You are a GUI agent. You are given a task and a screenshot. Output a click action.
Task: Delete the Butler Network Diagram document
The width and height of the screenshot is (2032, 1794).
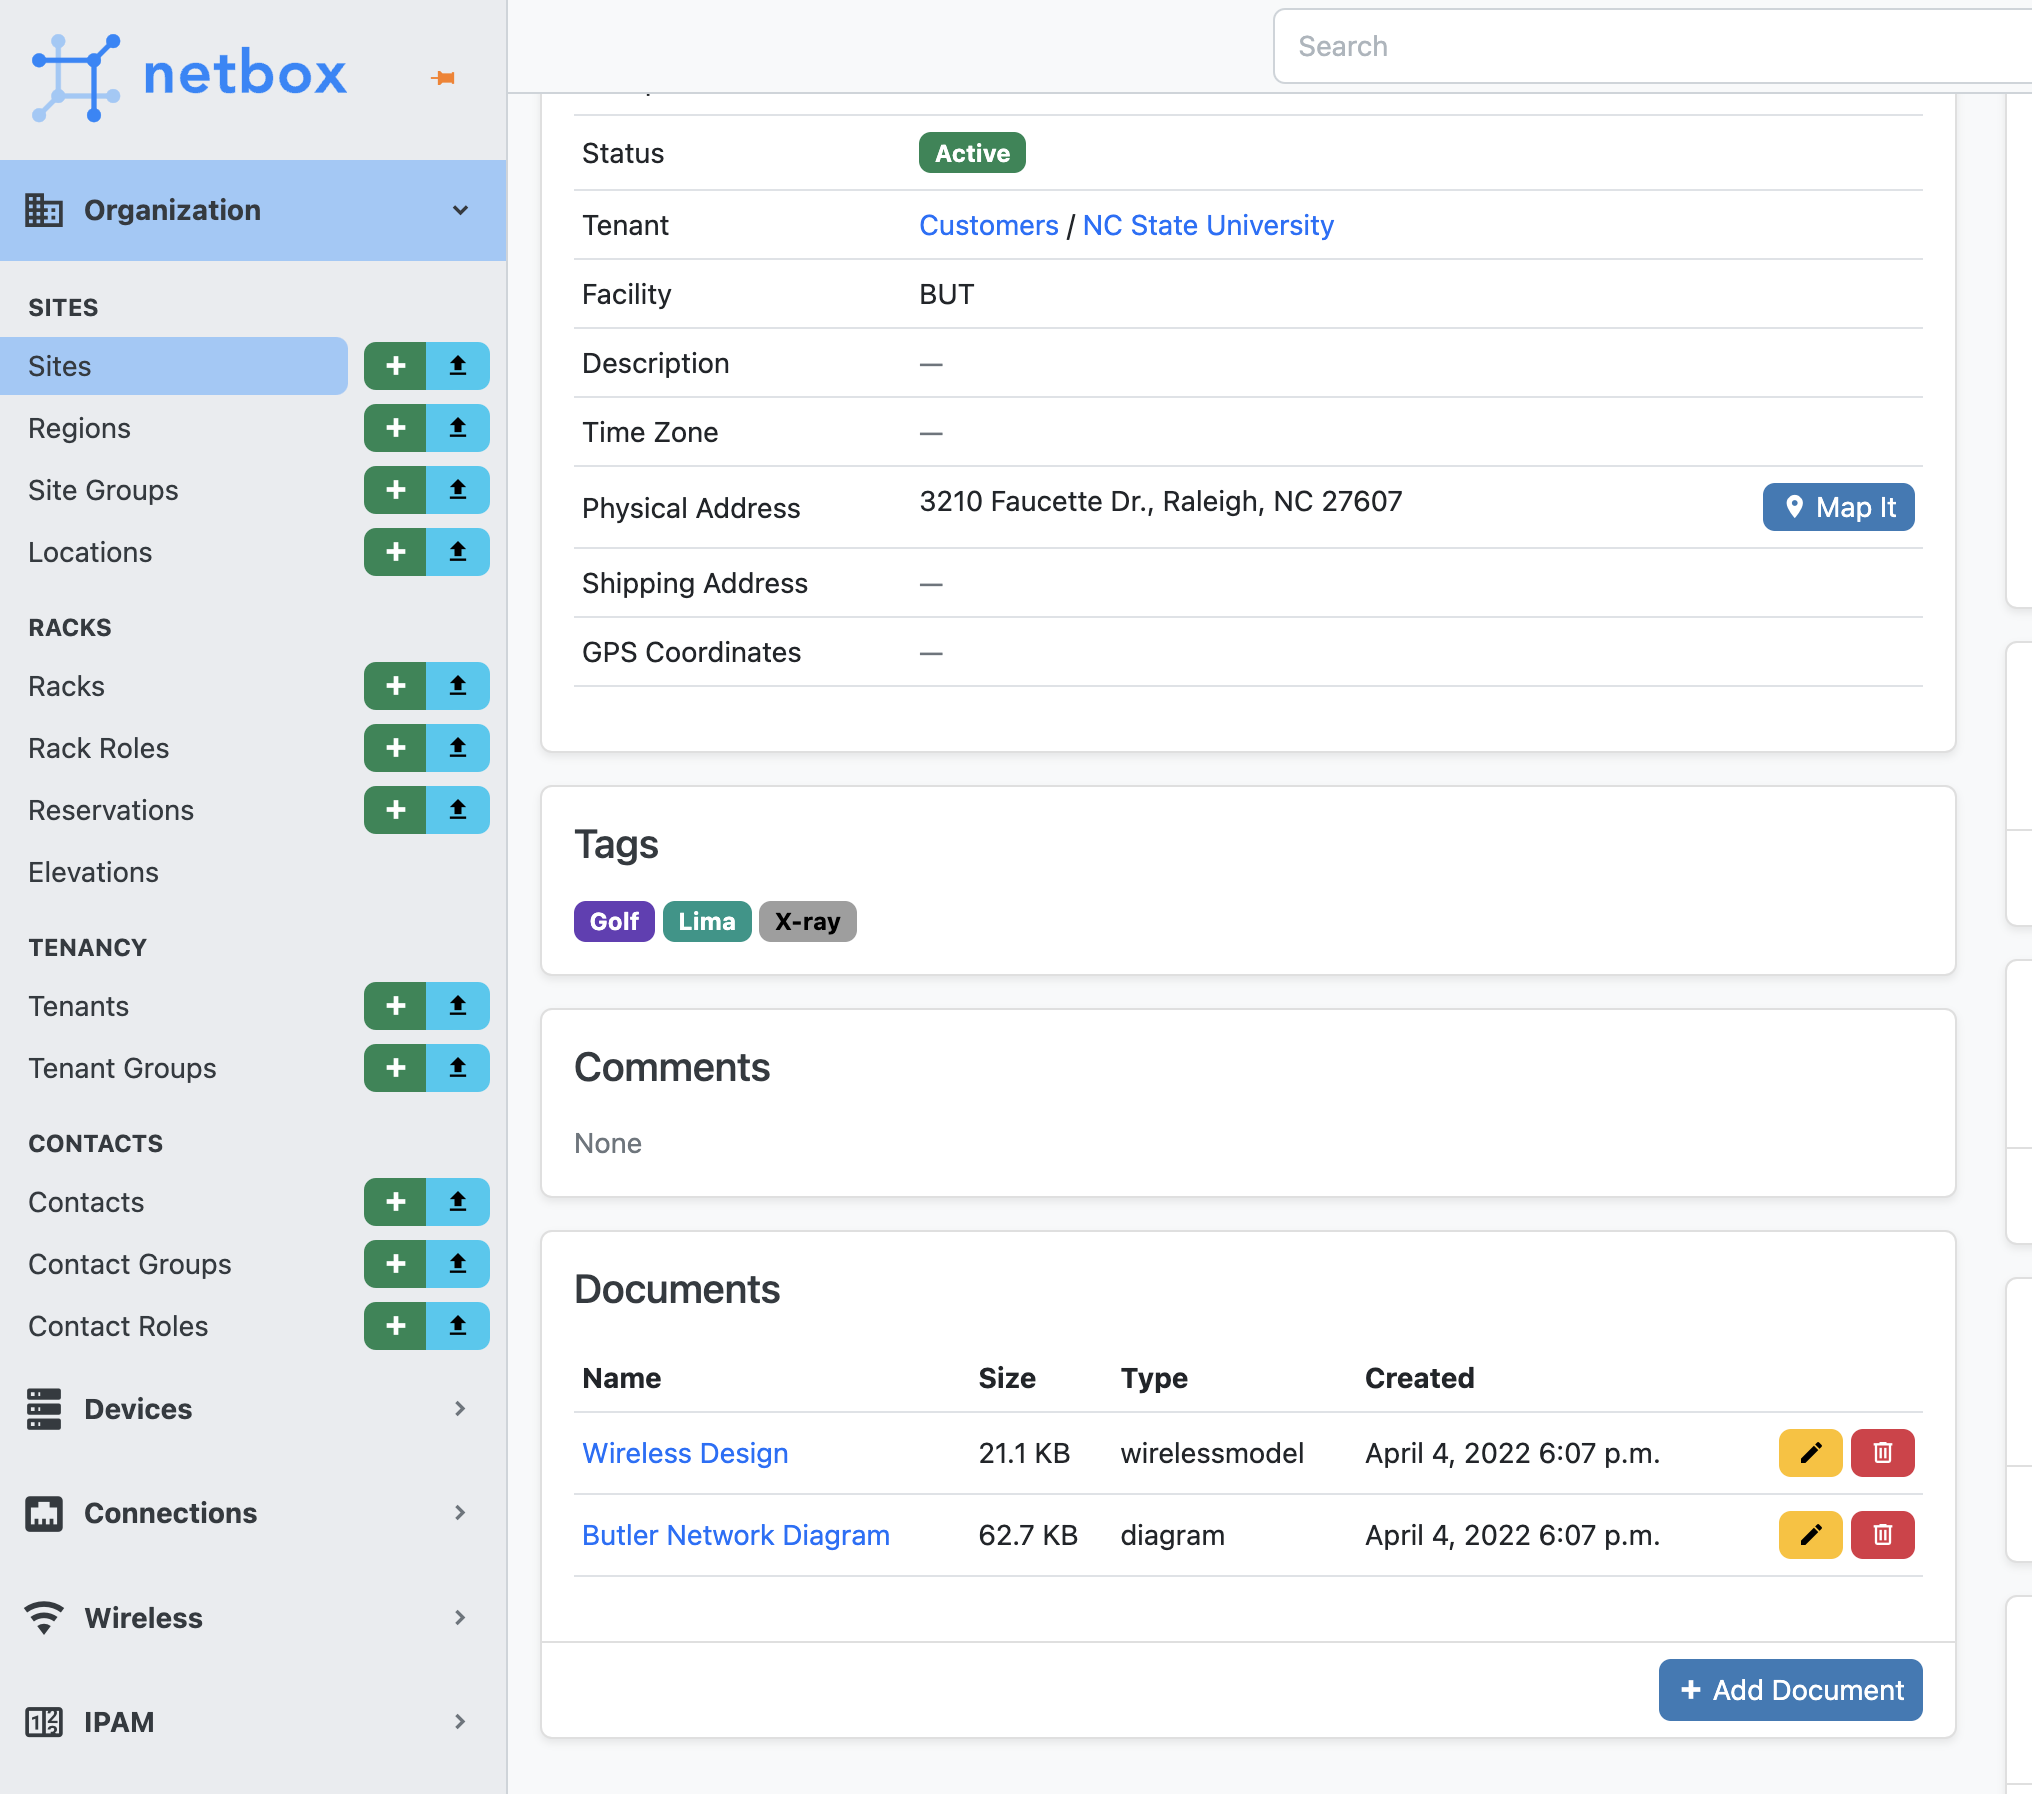[x=1882, y=1535]
